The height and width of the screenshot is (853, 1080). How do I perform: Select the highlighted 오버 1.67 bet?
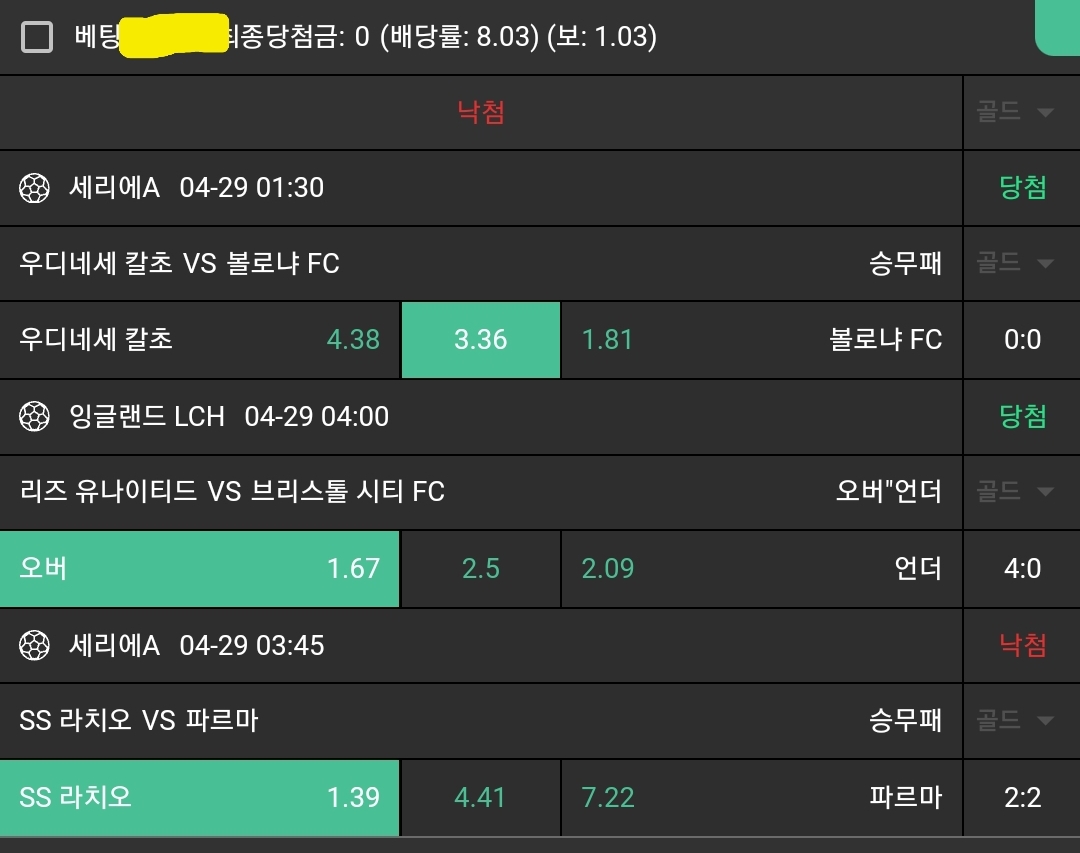(x=200, y=569)
